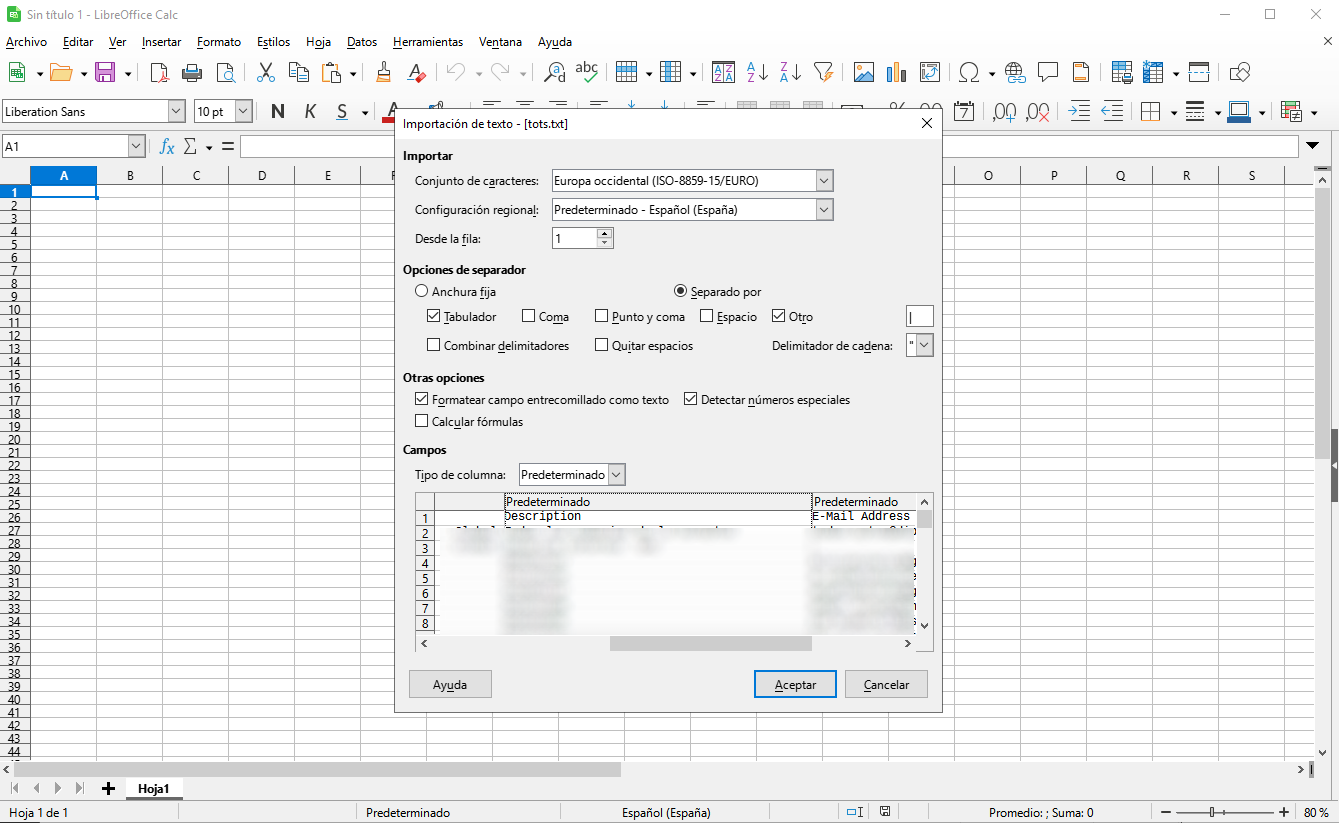Uncheck the Tabulador checkbox

433,316
